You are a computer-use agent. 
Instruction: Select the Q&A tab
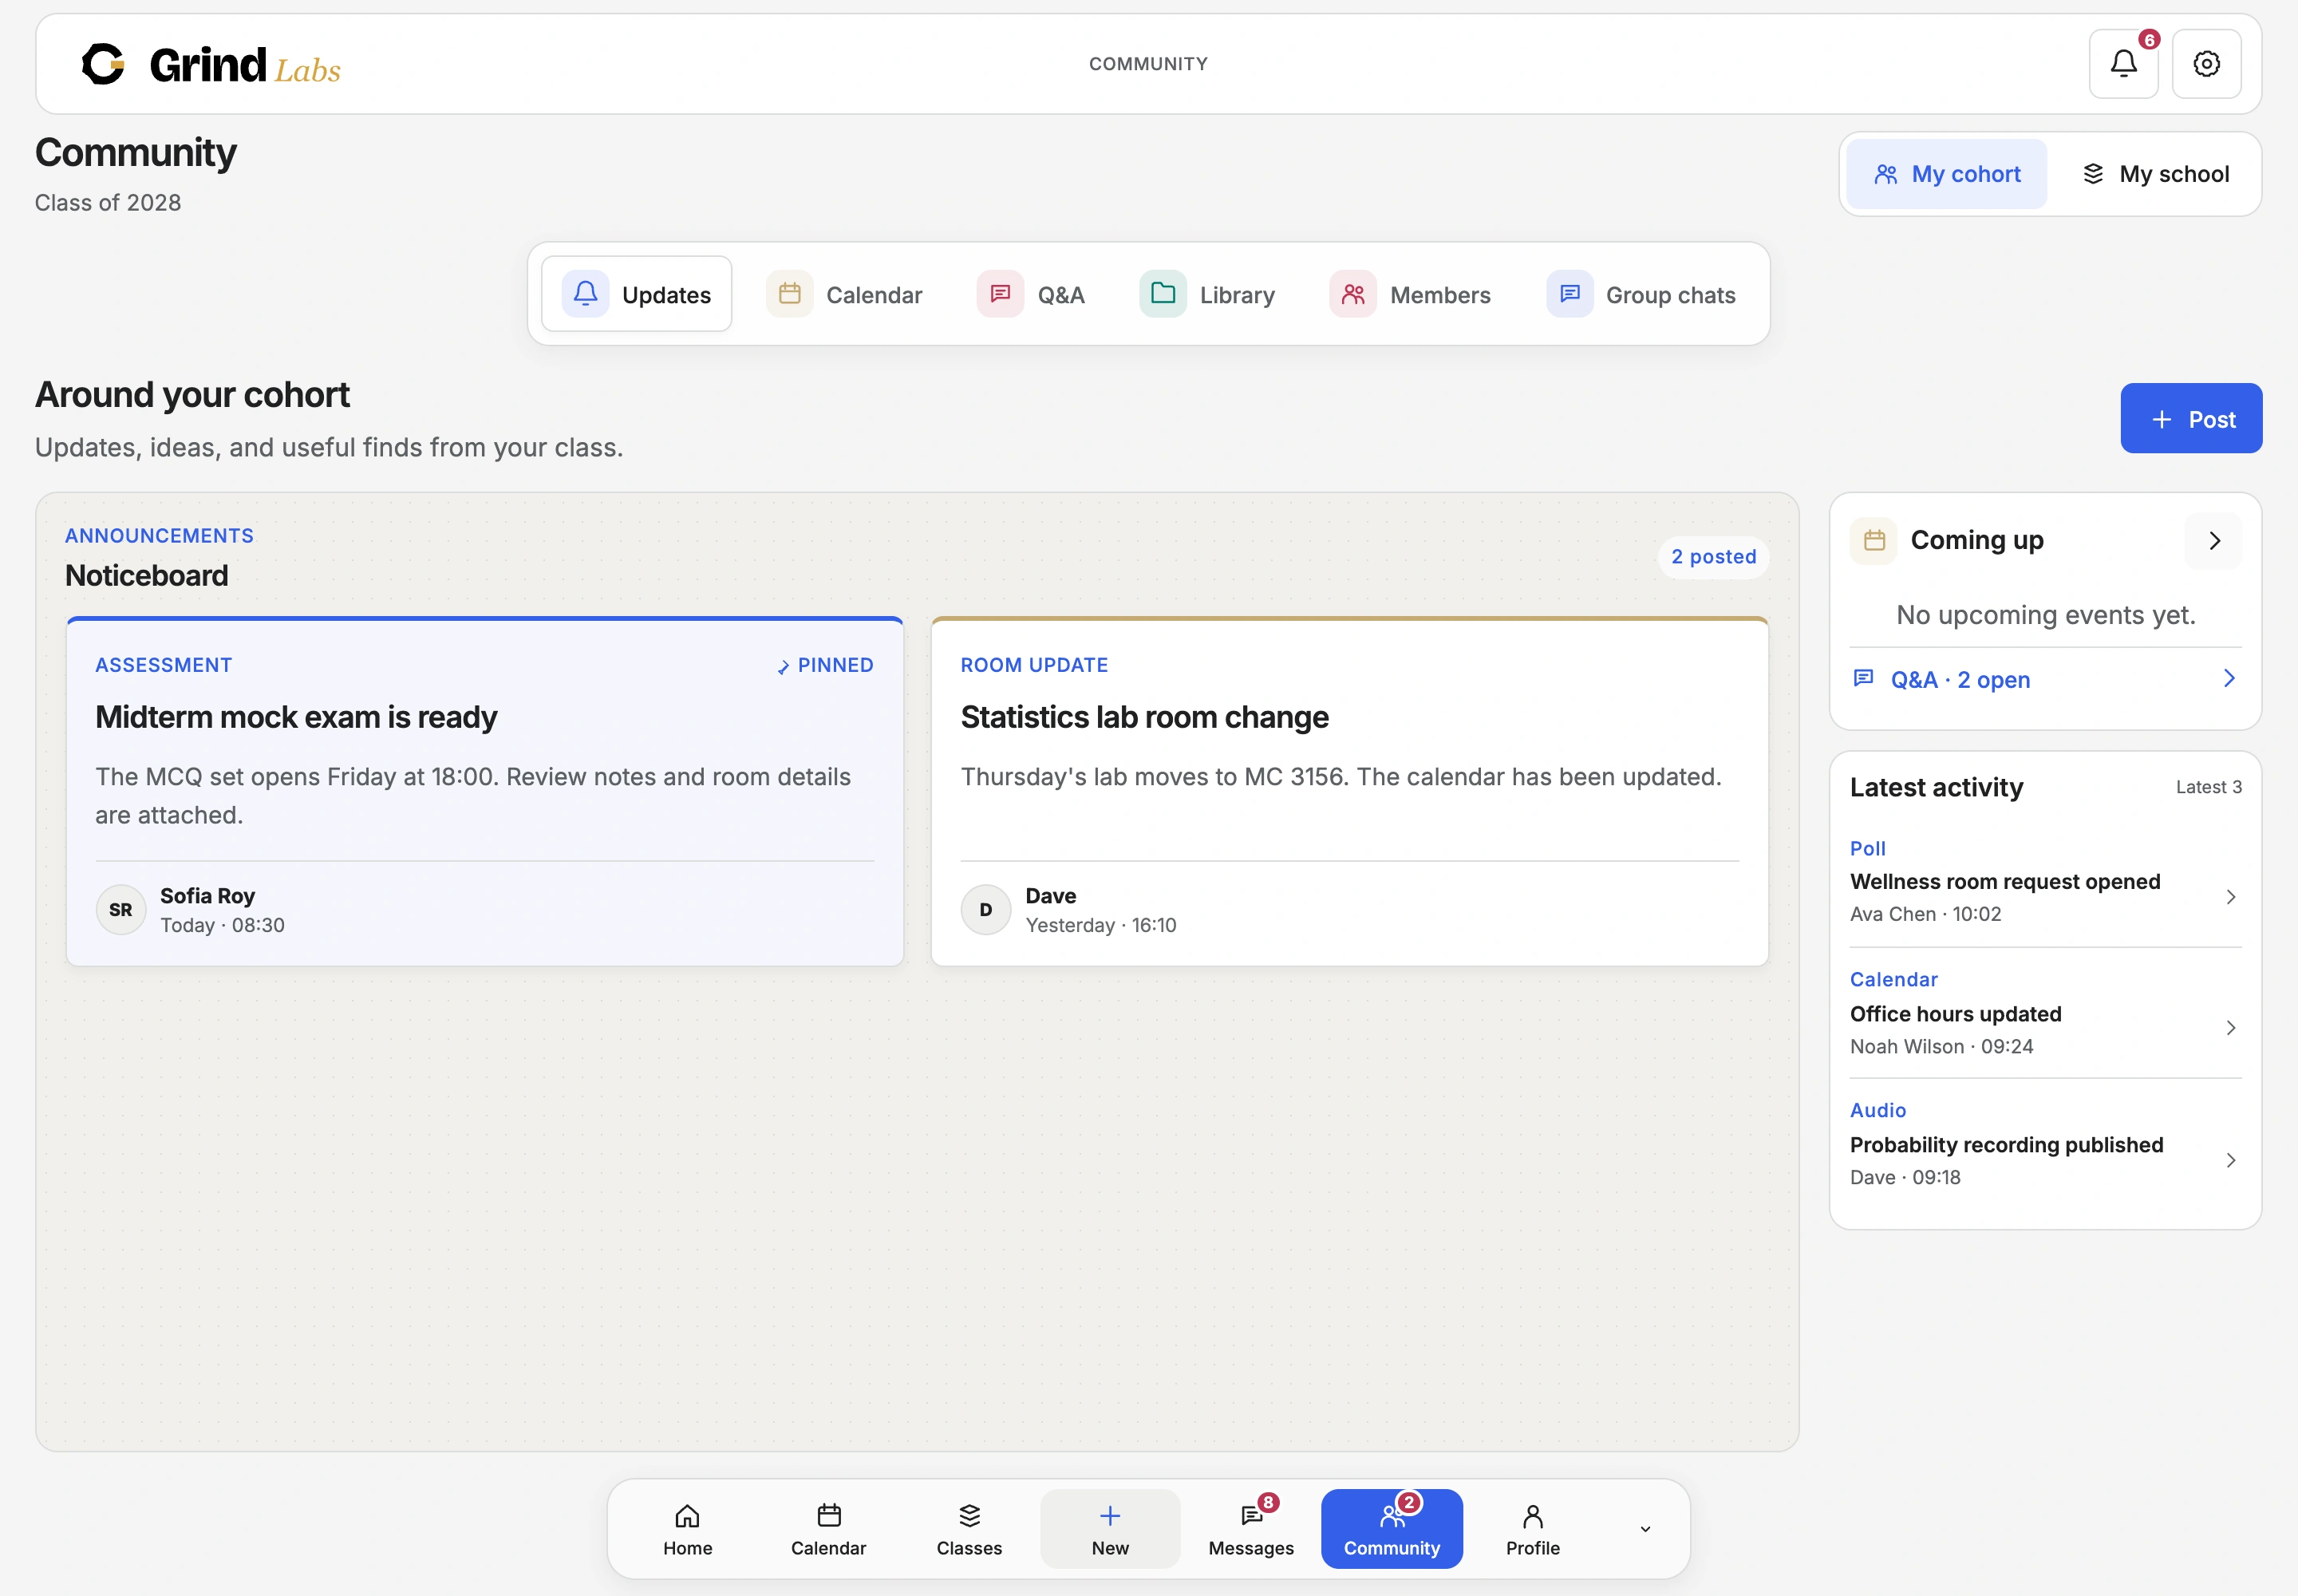point(1031,294)
